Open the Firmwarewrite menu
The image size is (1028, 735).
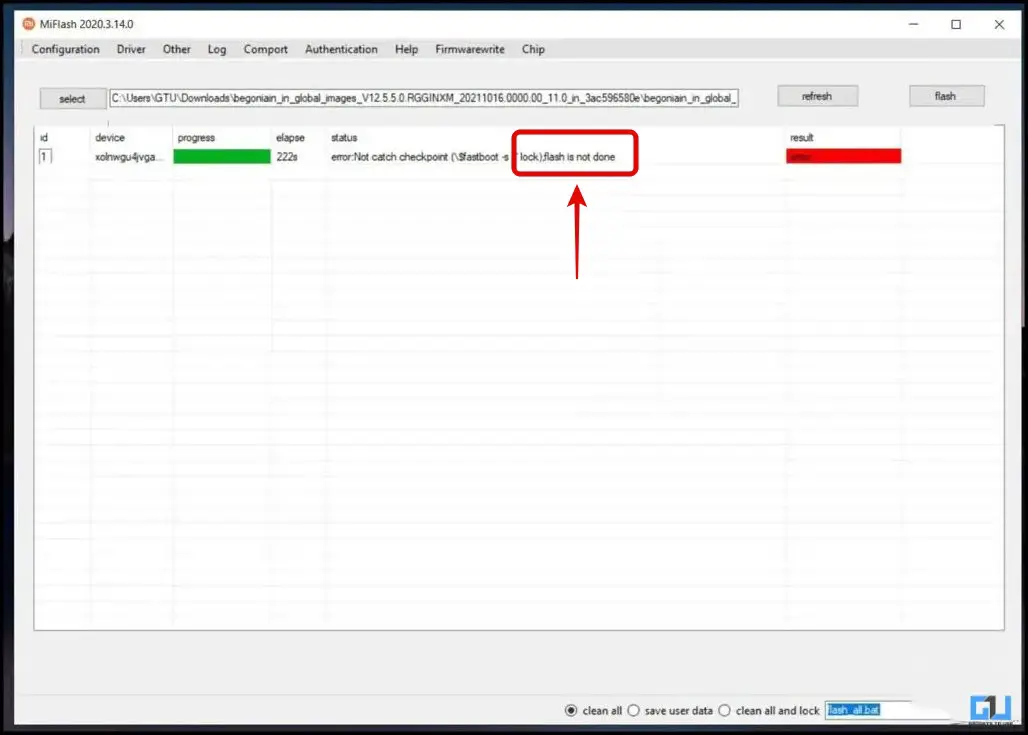point(469,49)
